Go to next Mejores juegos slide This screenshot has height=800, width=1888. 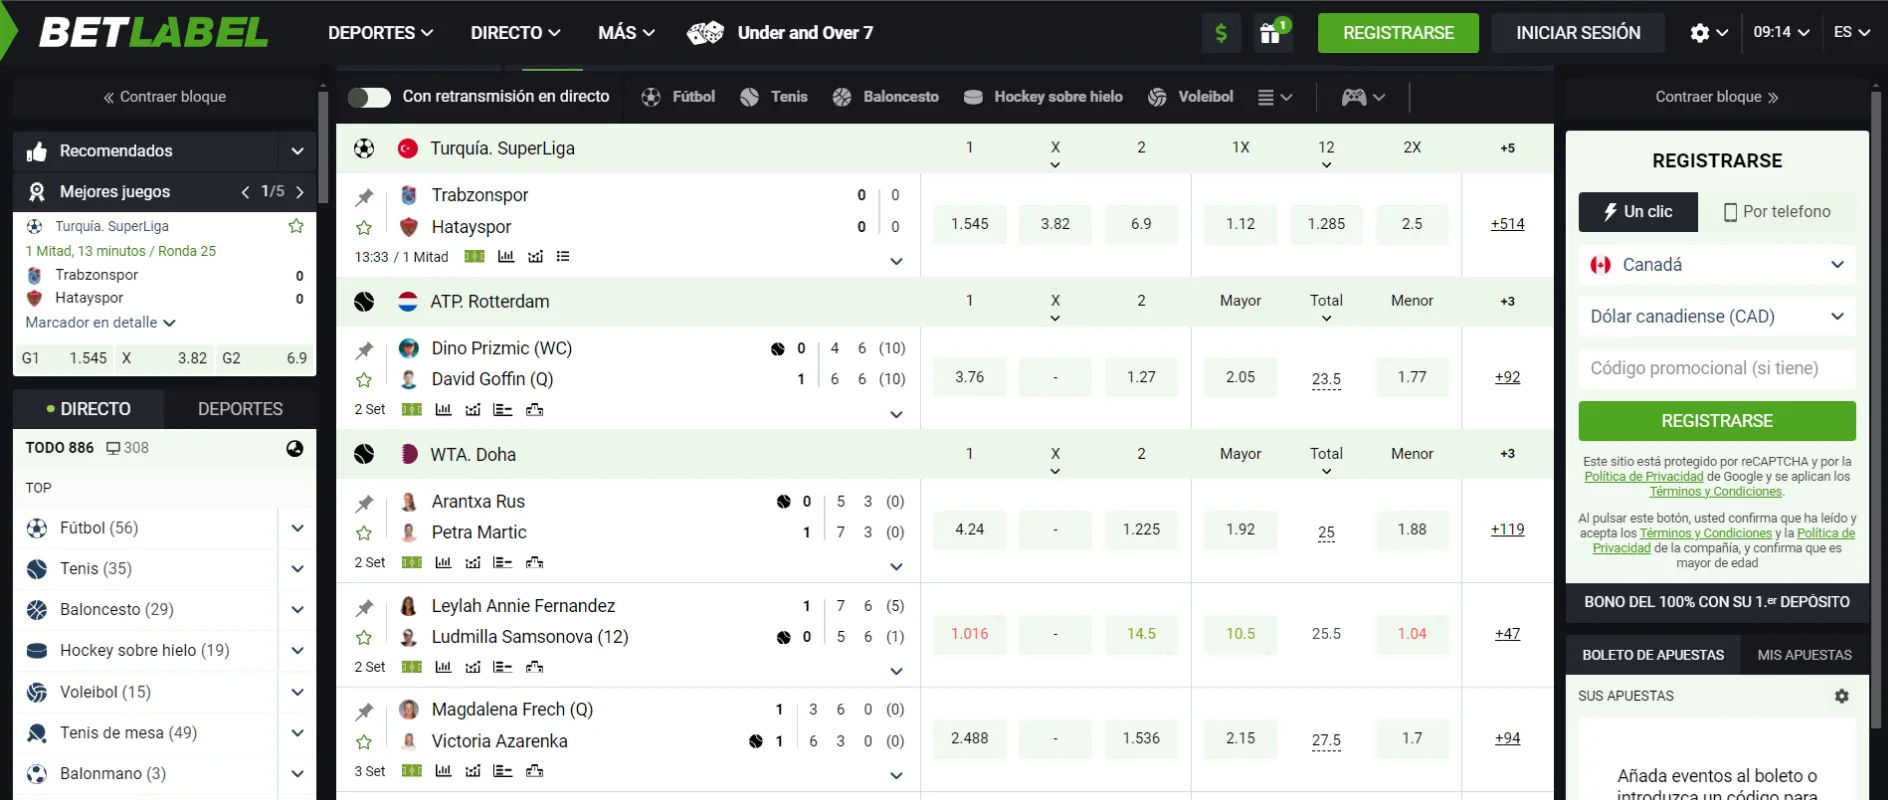(x=299, y=192)
